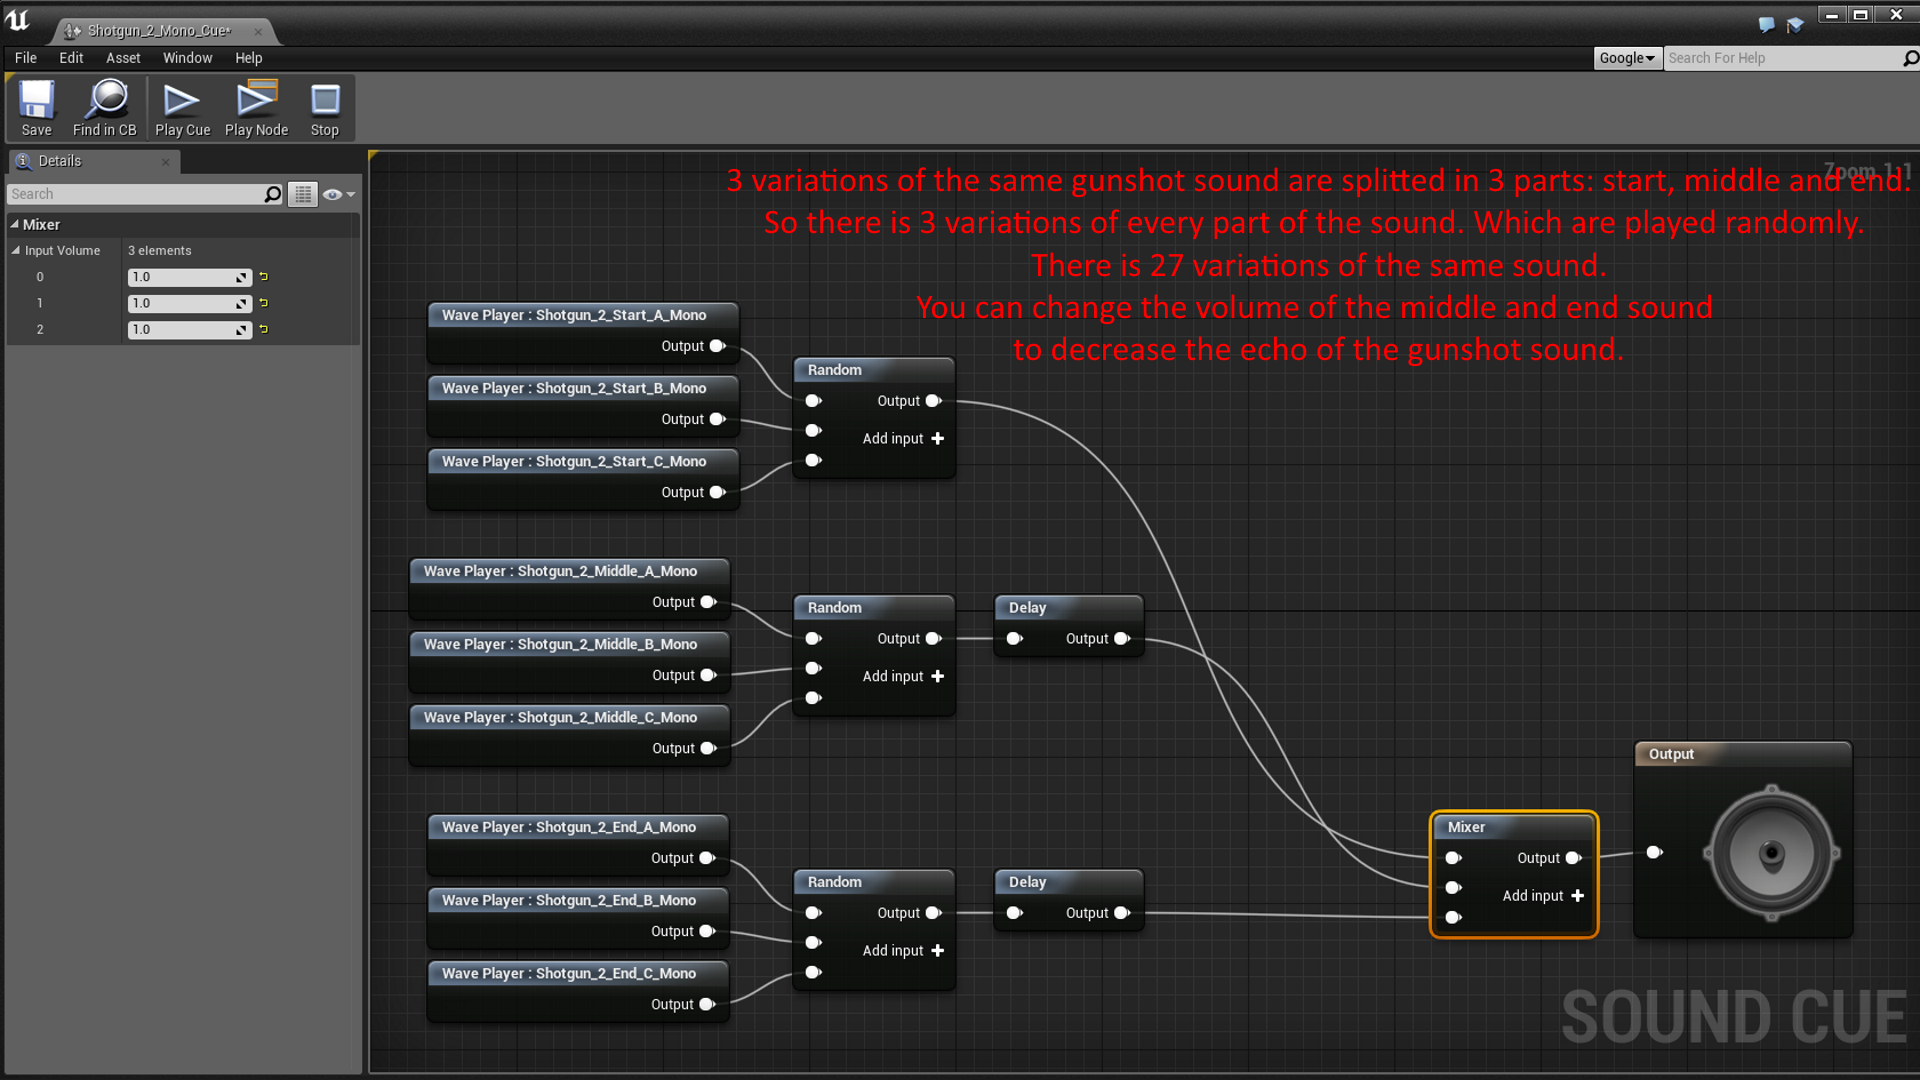Click Add input on the Mixer node
1920x1080 pixels.
(1542, 895)
